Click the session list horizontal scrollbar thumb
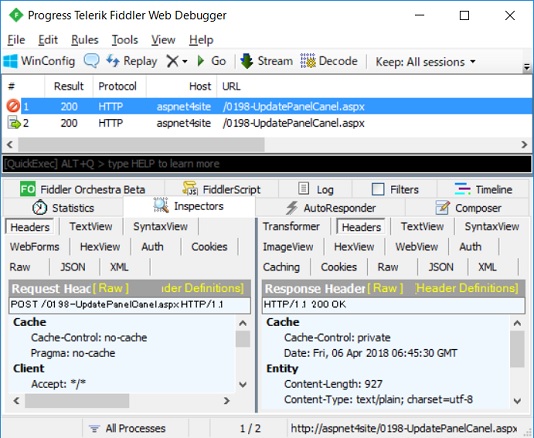This screenshot has height=438, width=534. click(141, 144)
